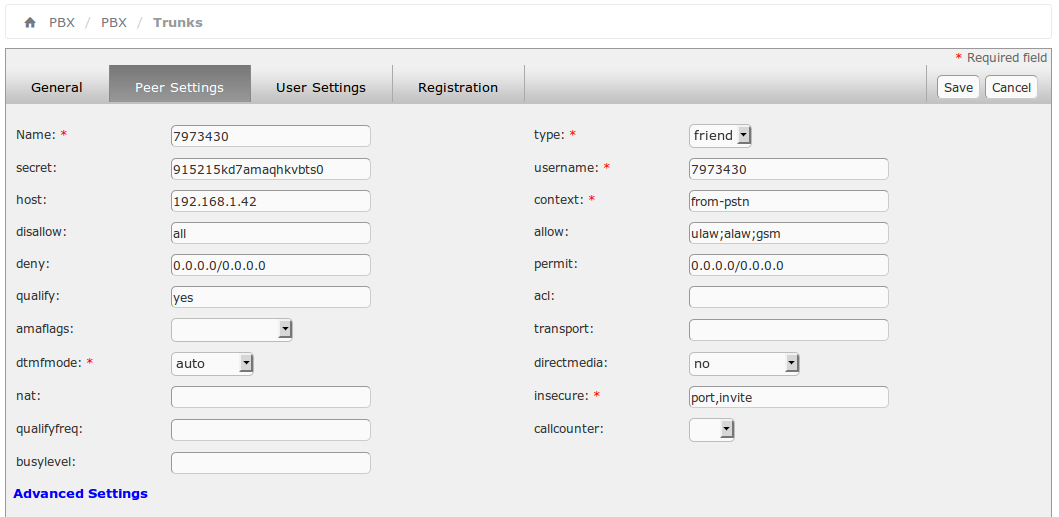Image resolution: width=1059 pixels, height=517 pixels.
Task: Focus the empty transport input field
Action: pyautogui.click(x=789, y=330)
